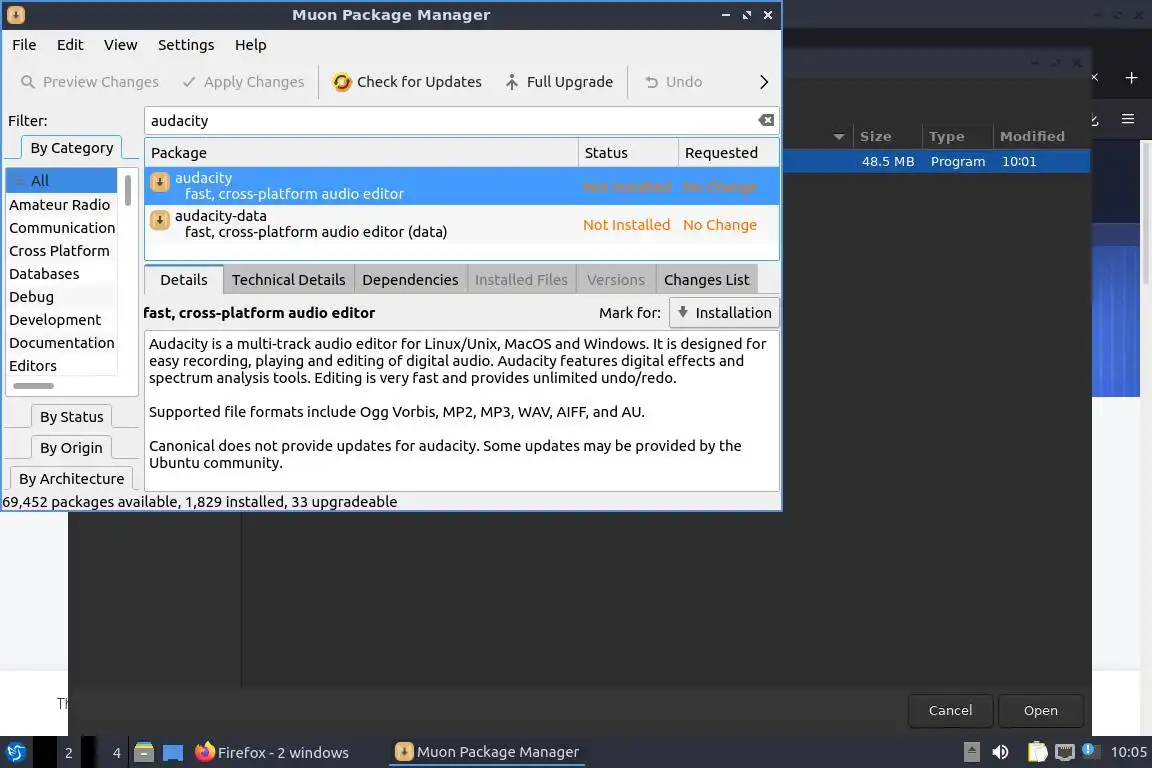Click the Apply Changes checkmark button

click(x=243, y=82)
